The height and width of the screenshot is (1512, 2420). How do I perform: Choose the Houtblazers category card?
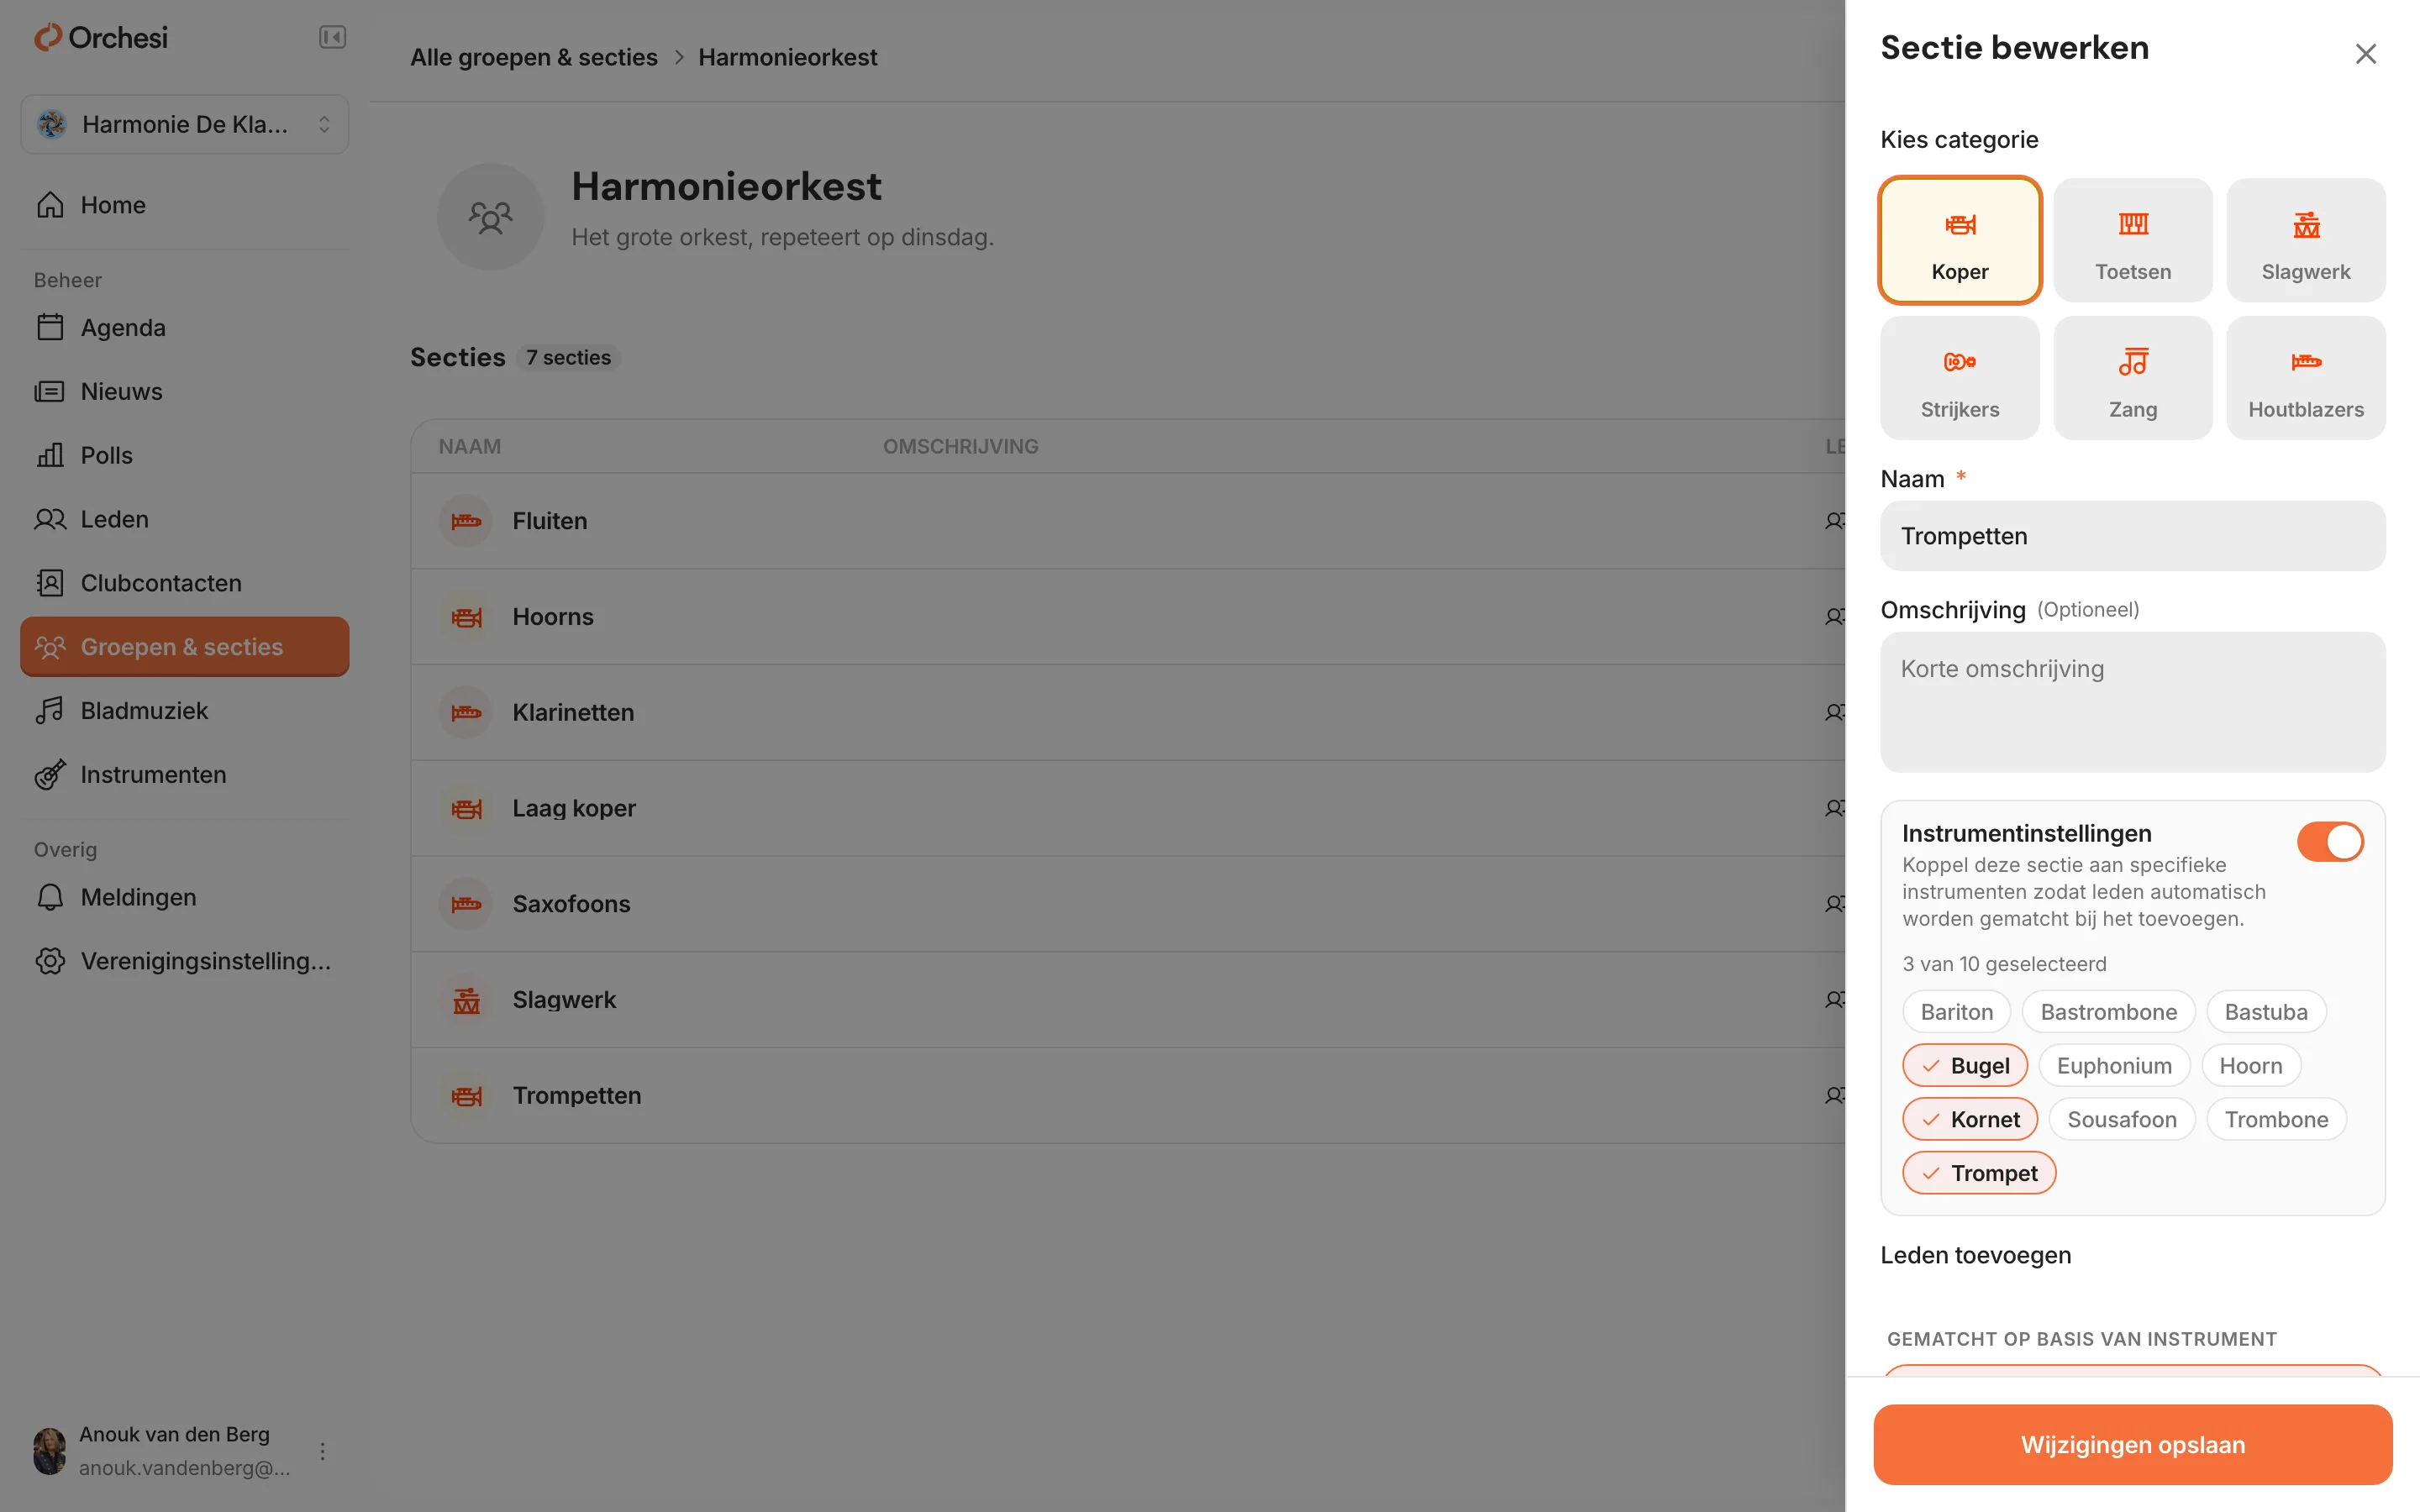coord(2305,378)
